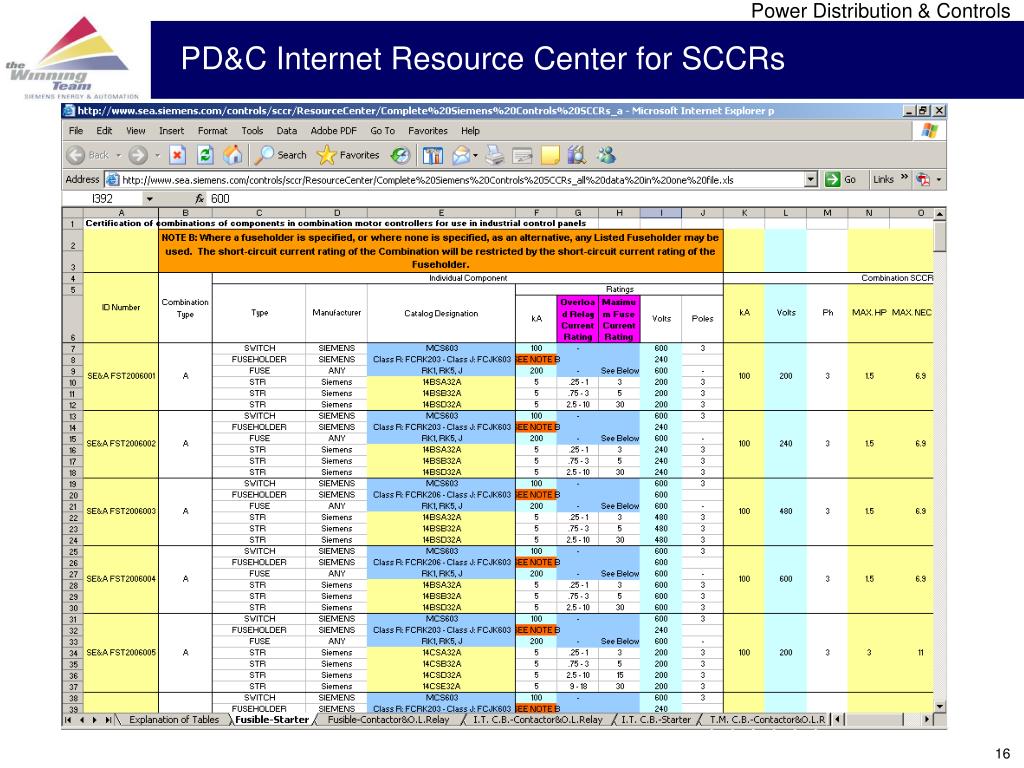
Task: Click the Address bar URL field
Action: click(x=462, y=180)
